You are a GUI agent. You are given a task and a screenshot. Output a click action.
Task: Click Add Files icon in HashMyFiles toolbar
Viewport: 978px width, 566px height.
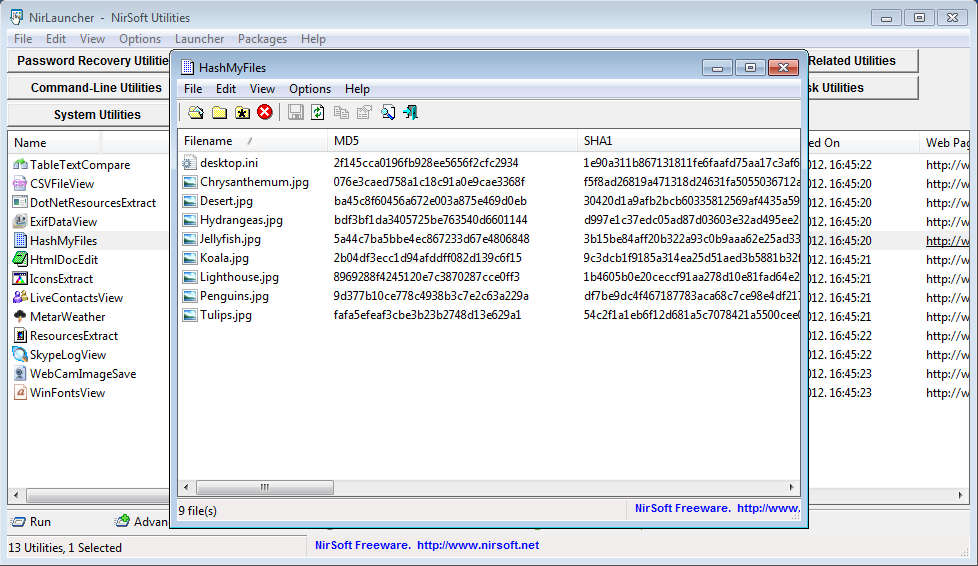click(x=196, y=112)
